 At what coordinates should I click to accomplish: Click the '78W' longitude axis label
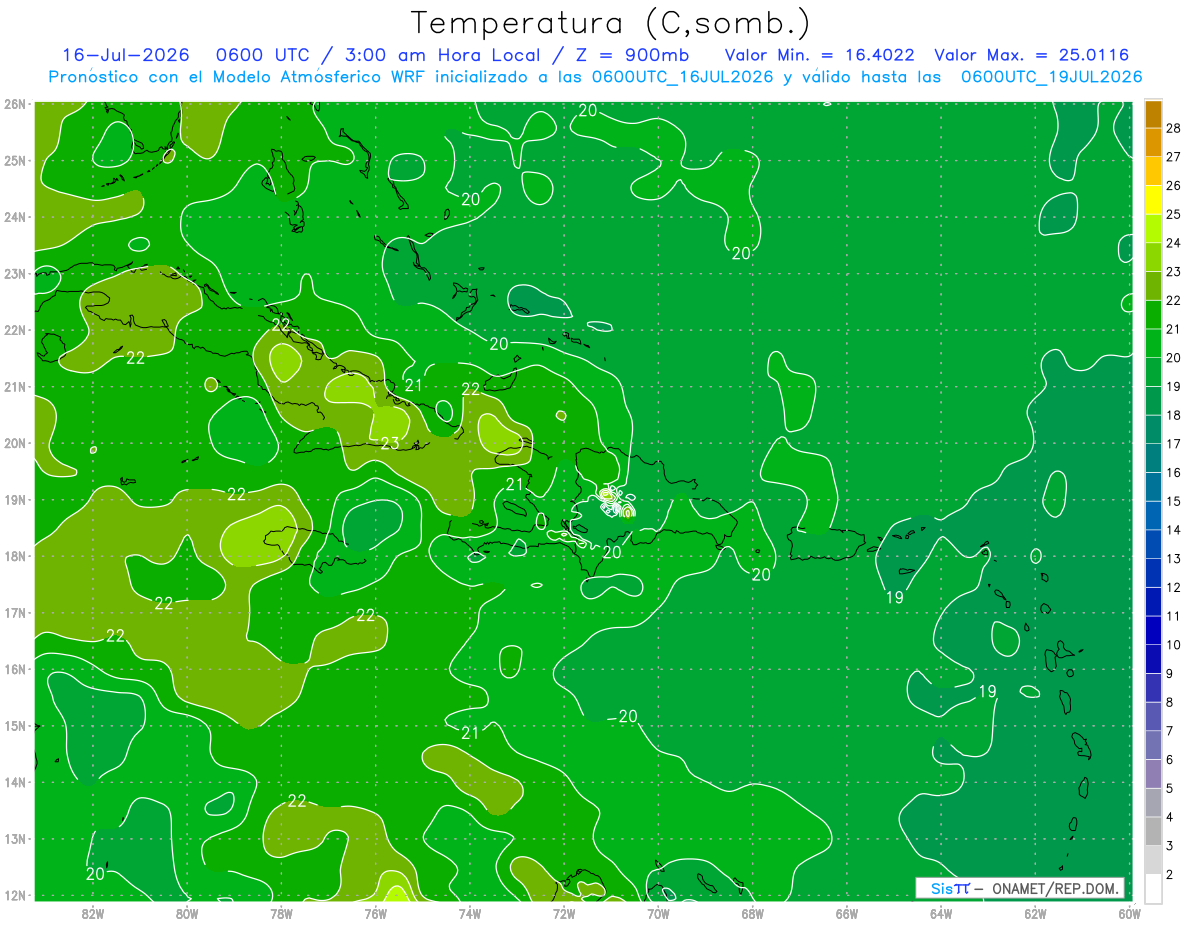[281, 913]
